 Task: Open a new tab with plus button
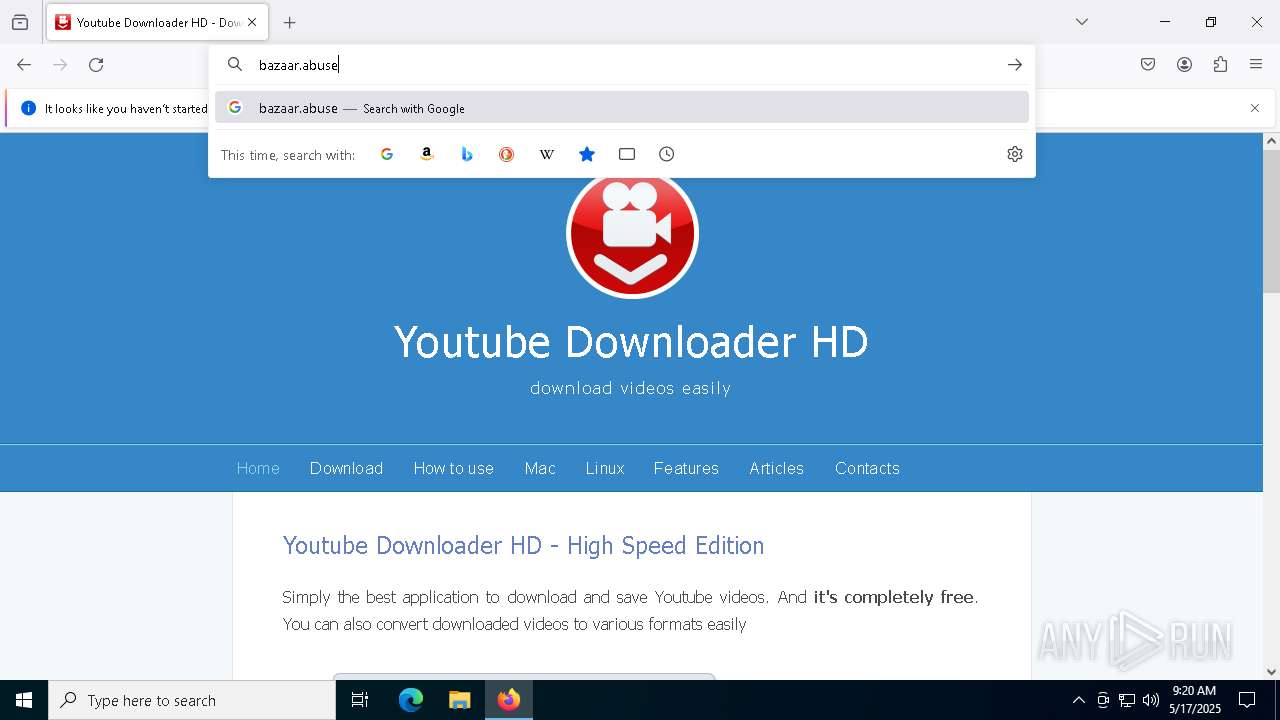coord(290,22)
